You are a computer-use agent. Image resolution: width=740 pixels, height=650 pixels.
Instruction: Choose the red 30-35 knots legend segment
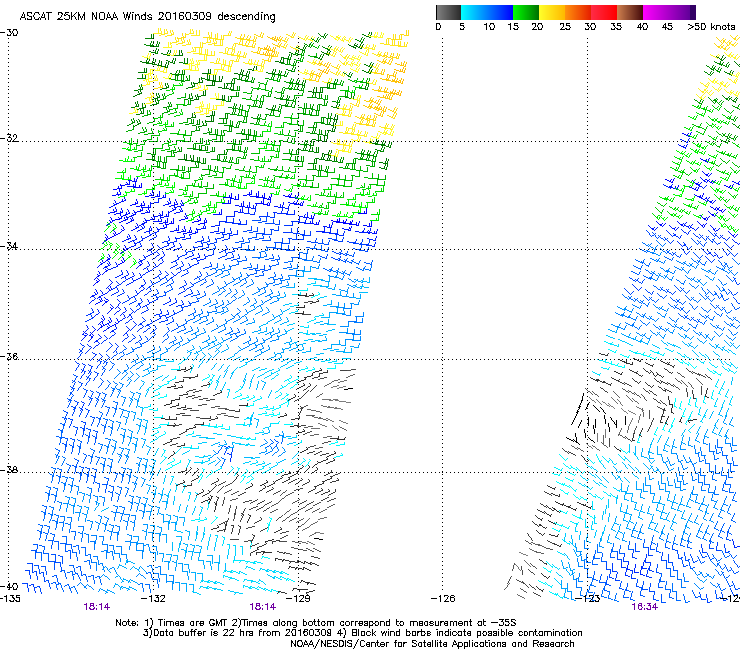(x=604, y=12)
